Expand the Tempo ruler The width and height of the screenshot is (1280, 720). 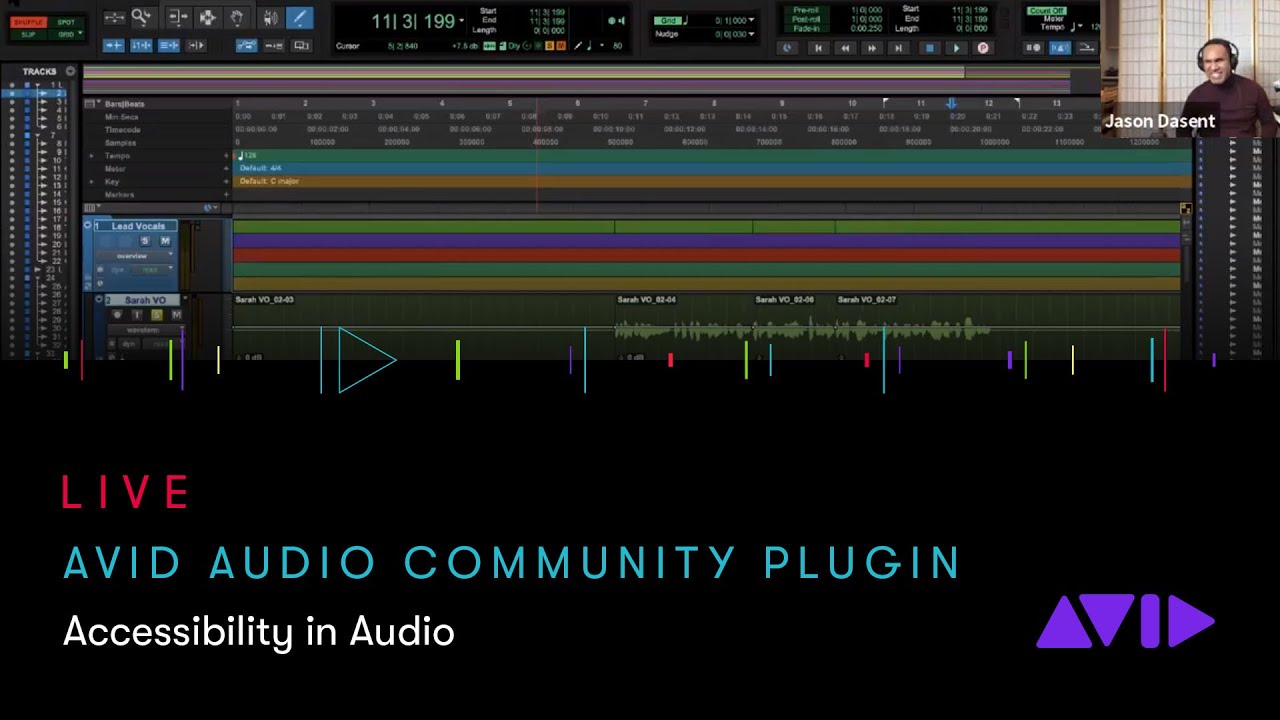[x=91, y=156]
